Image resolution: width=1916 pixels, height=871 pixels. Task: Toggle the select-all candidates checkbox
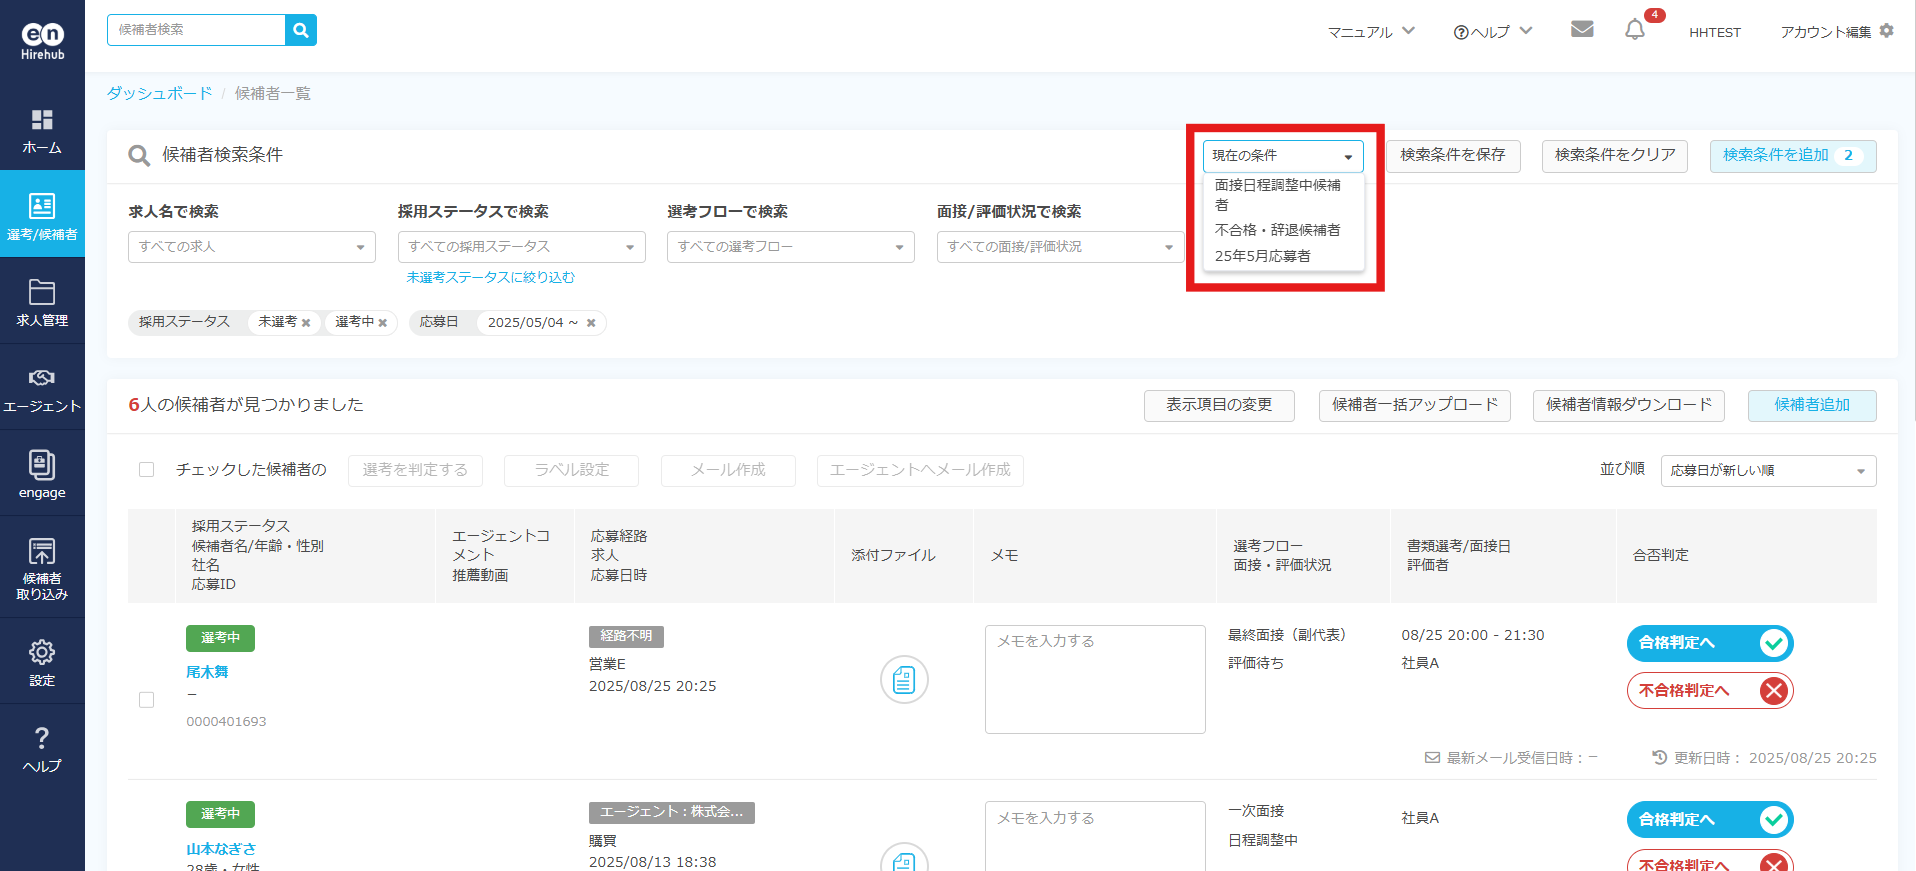point(147,470)
